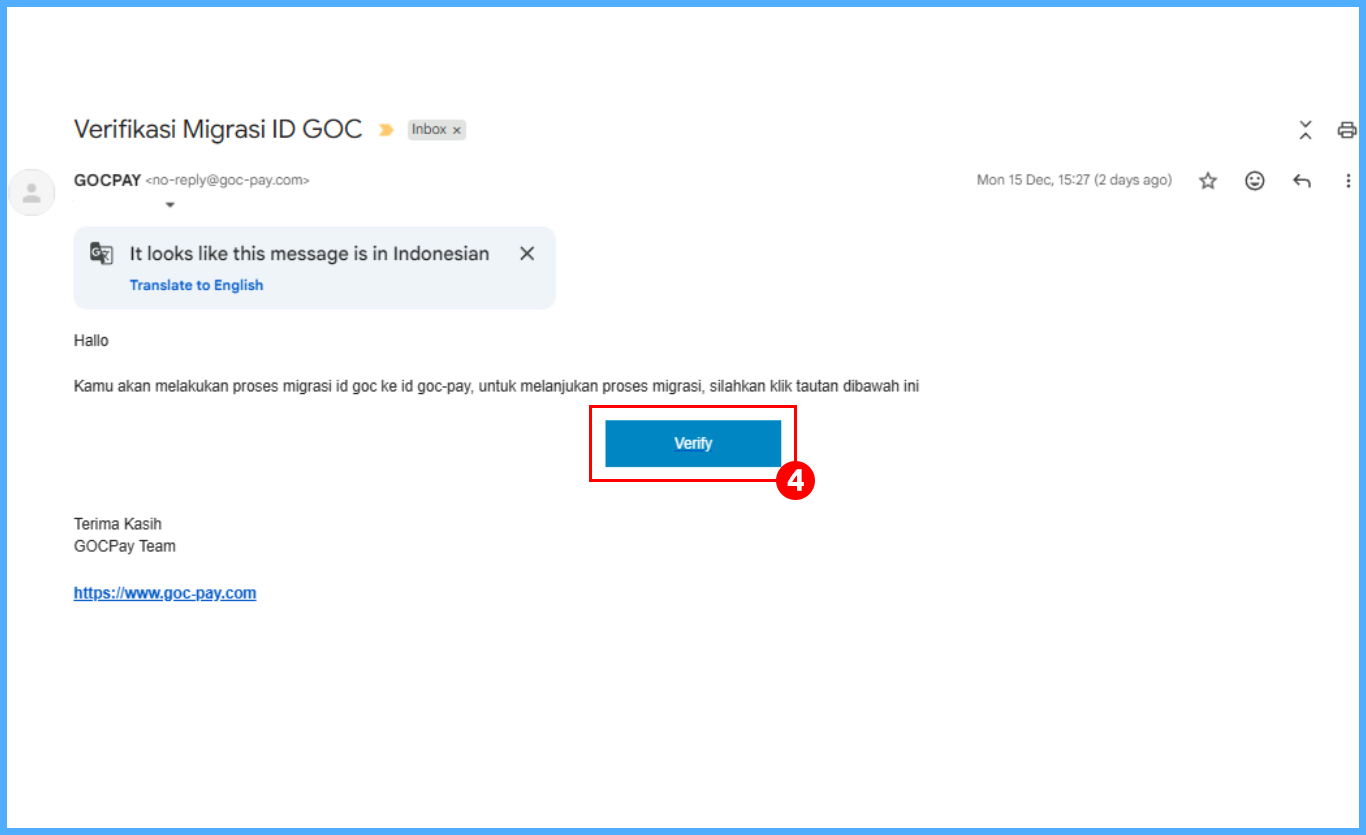1366x835 pixels.
Task: Click Translate to English
Action: click(196, 285)
